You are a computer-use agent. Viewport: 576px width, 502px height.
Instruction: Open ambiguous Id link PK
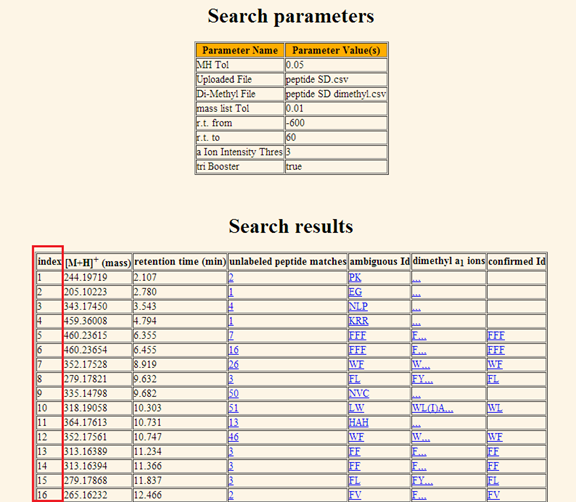click(x=355, y=277)
